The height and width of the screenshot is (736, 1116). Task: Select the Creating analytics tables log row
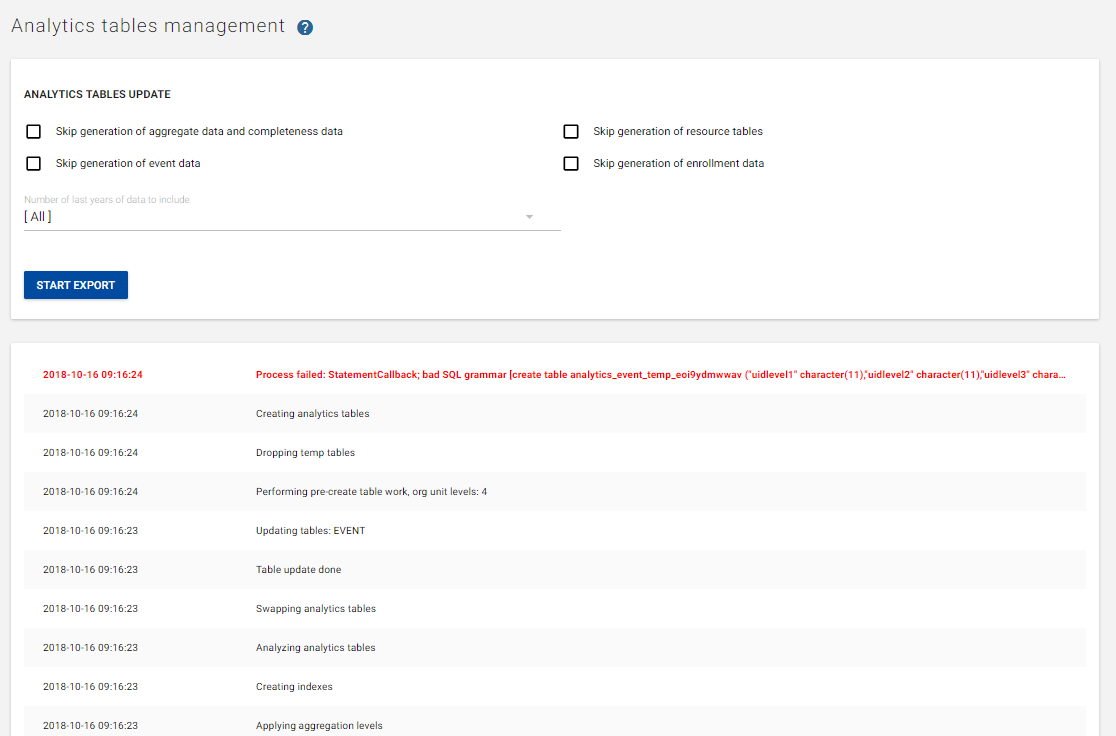[312, 414]
